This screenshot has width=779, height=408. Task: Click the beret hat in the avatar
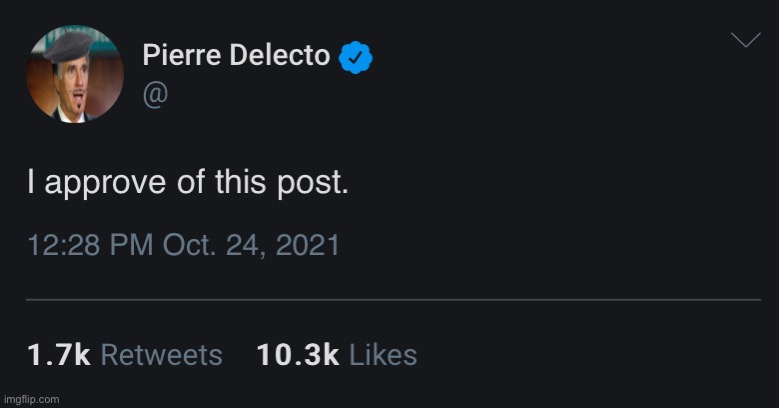[70, 43]
